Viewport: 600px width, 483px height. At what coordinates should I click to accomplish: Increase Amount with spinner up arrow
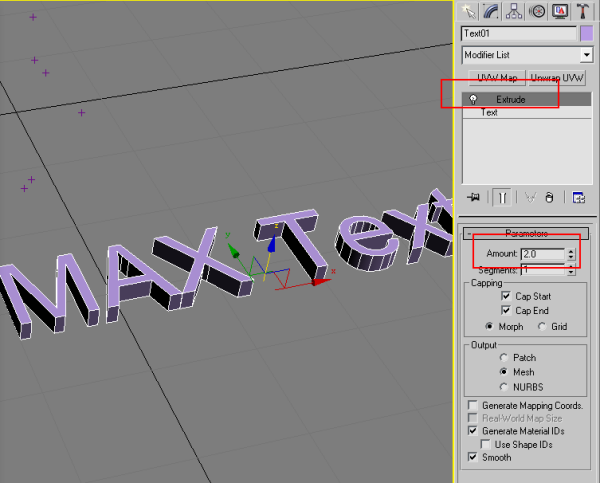click(x=571, y=251)
